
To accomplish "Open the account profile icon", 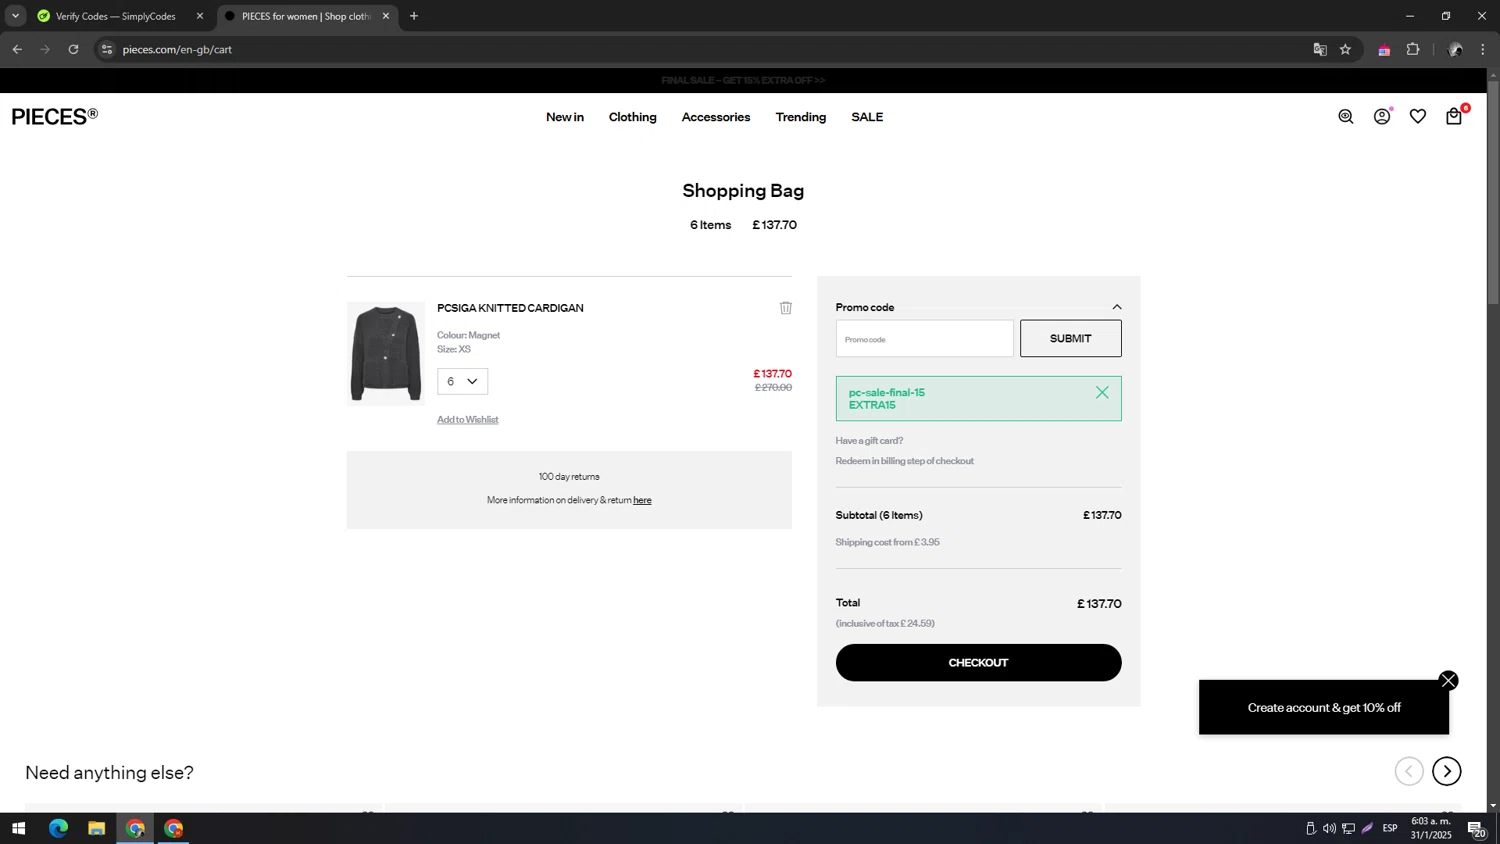I will pyautogui.click(x=1382, y=117).
